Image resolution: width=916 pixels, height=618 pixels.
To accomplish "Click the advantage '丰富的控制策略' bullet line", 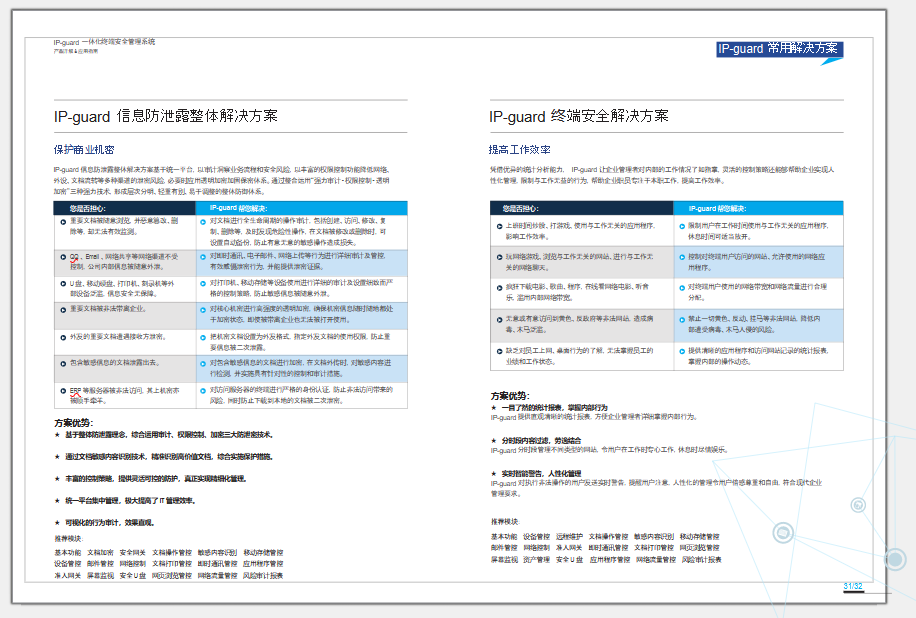I will [x=151, y=479].
